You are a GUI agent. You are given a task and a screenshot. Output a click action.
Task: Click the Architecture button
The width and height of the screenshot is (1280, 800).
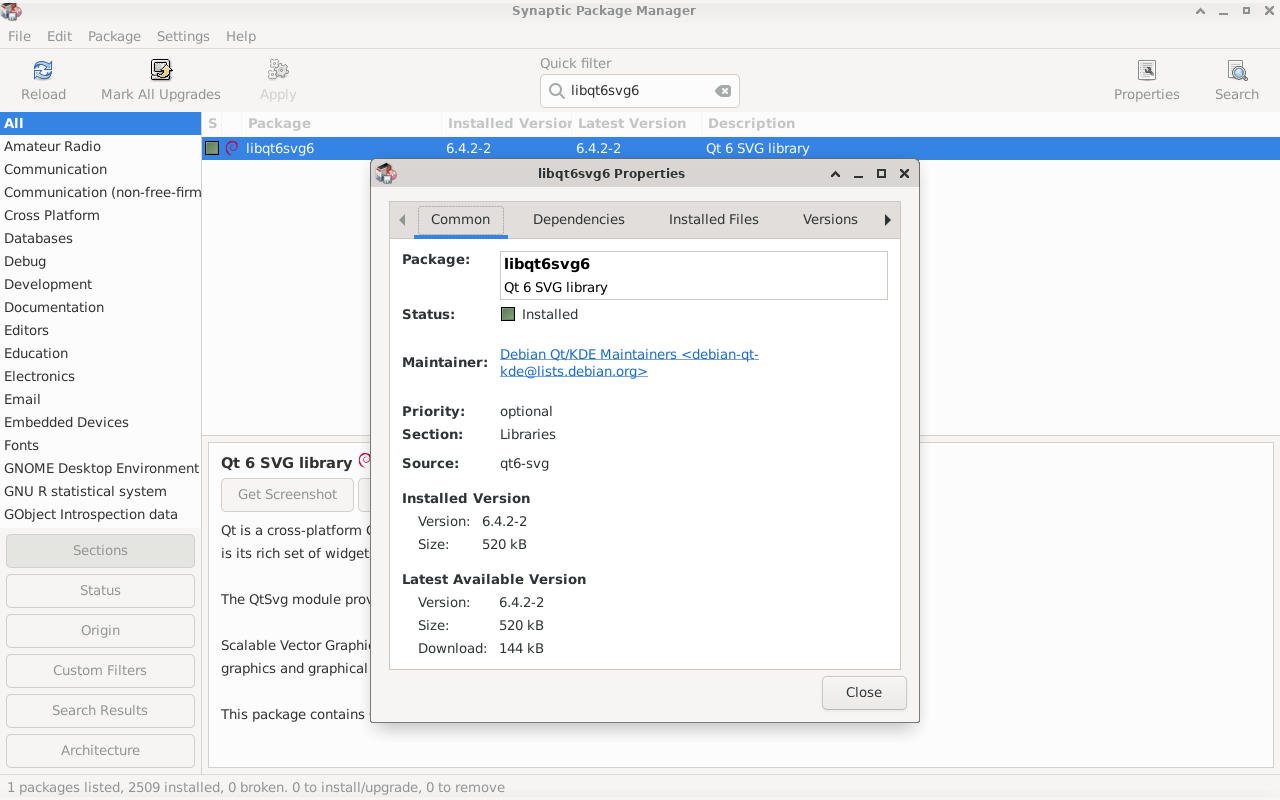tap(100, 750)
